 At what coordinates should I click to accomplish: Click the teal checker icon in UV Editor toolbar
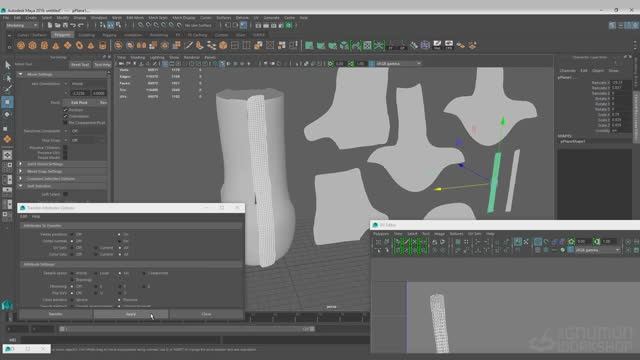(x=518, y=242)
